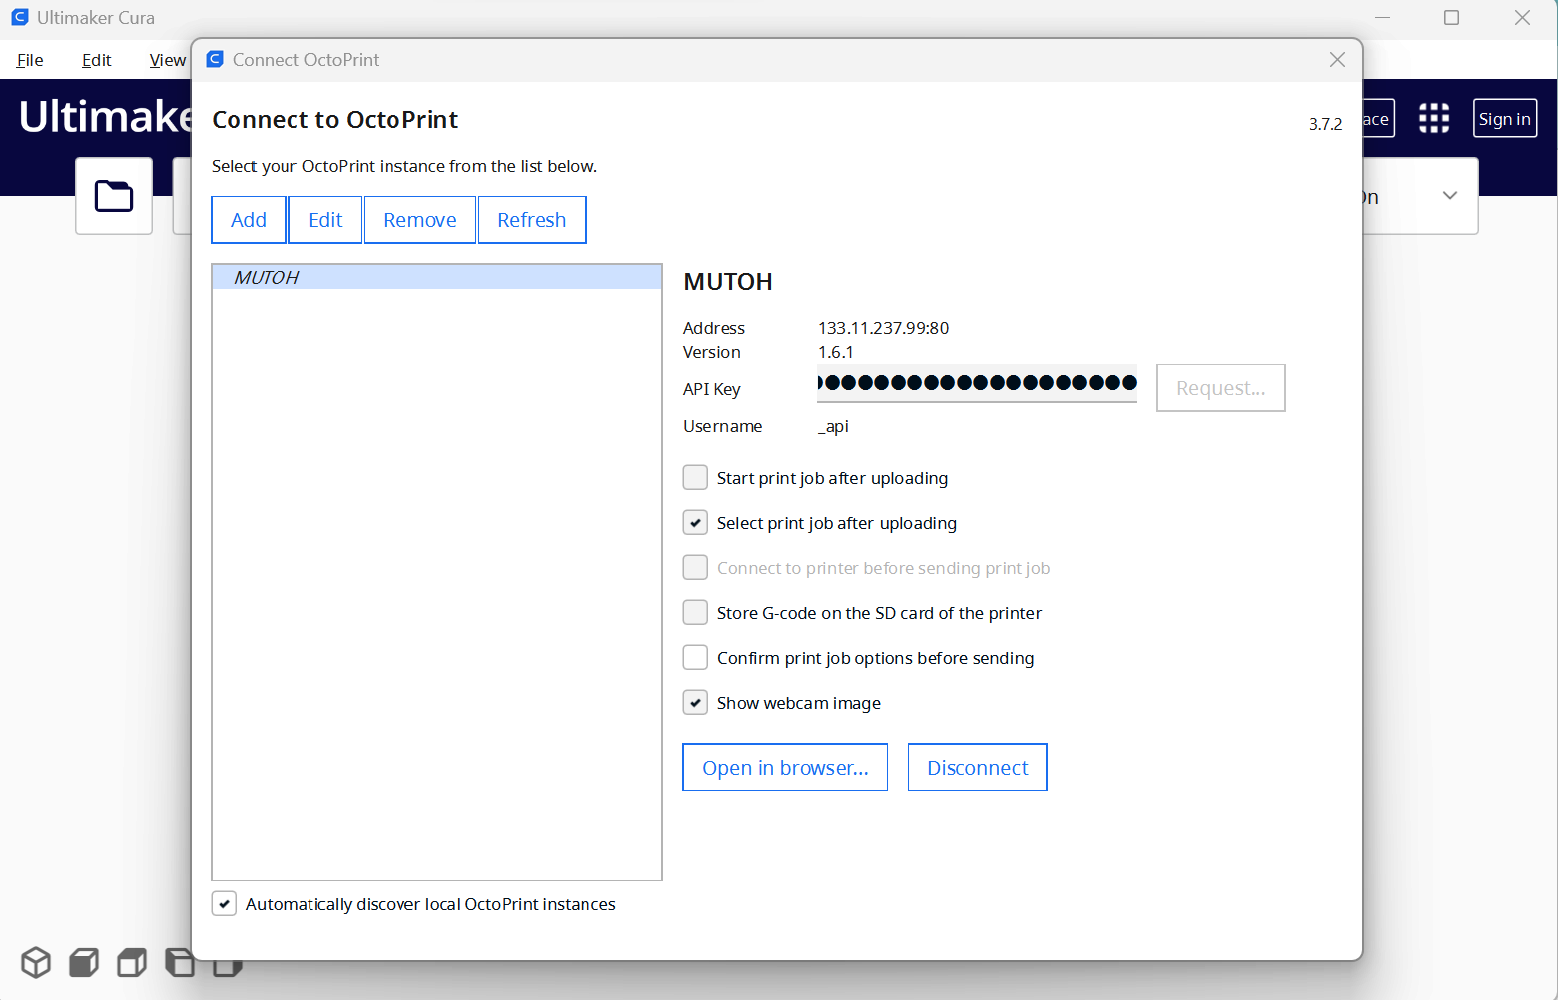Enable Store G-code on the SD card
Screen dimensions: 1558x1000
point(695,613)
